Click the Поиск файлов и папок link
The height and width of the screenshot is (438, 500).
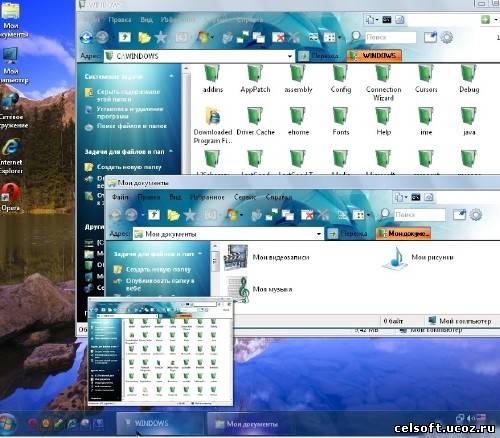click(x=132, y=126)
